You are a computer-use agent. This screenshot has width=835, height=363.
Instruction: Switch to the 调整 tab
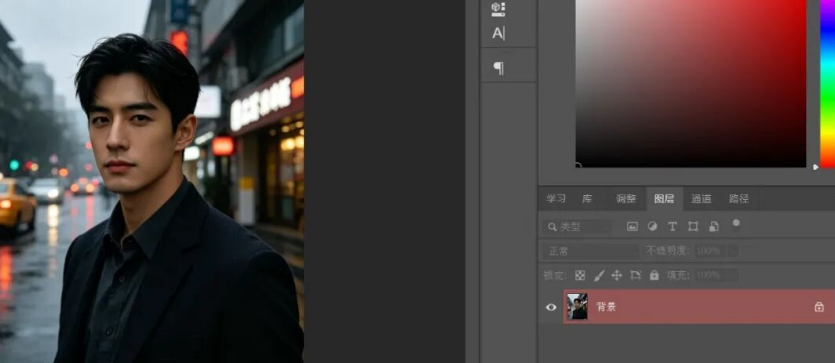pos(626,199)
